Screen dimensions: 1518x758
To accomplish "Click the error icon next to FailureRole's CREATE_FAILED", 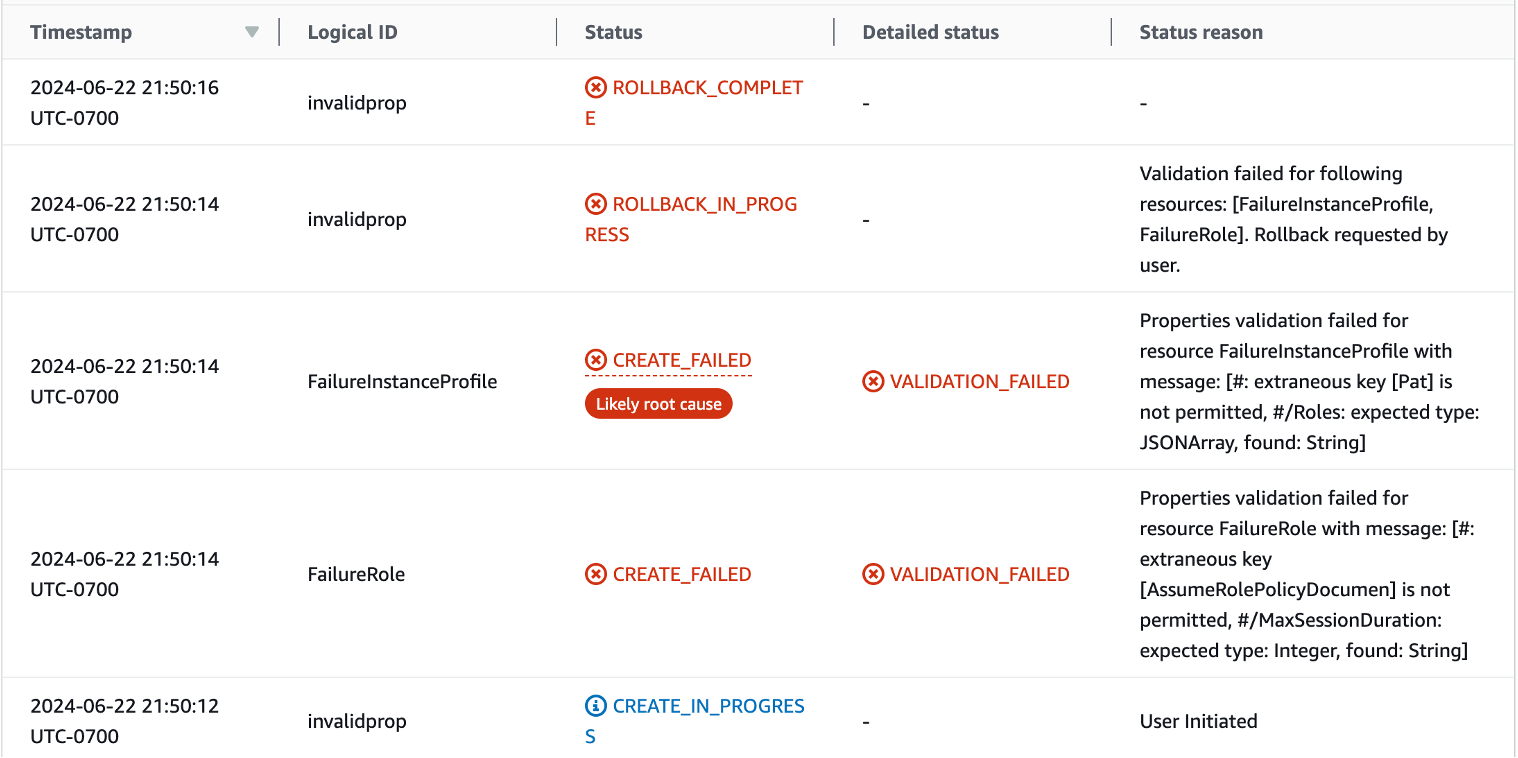I will pos(594,574).
